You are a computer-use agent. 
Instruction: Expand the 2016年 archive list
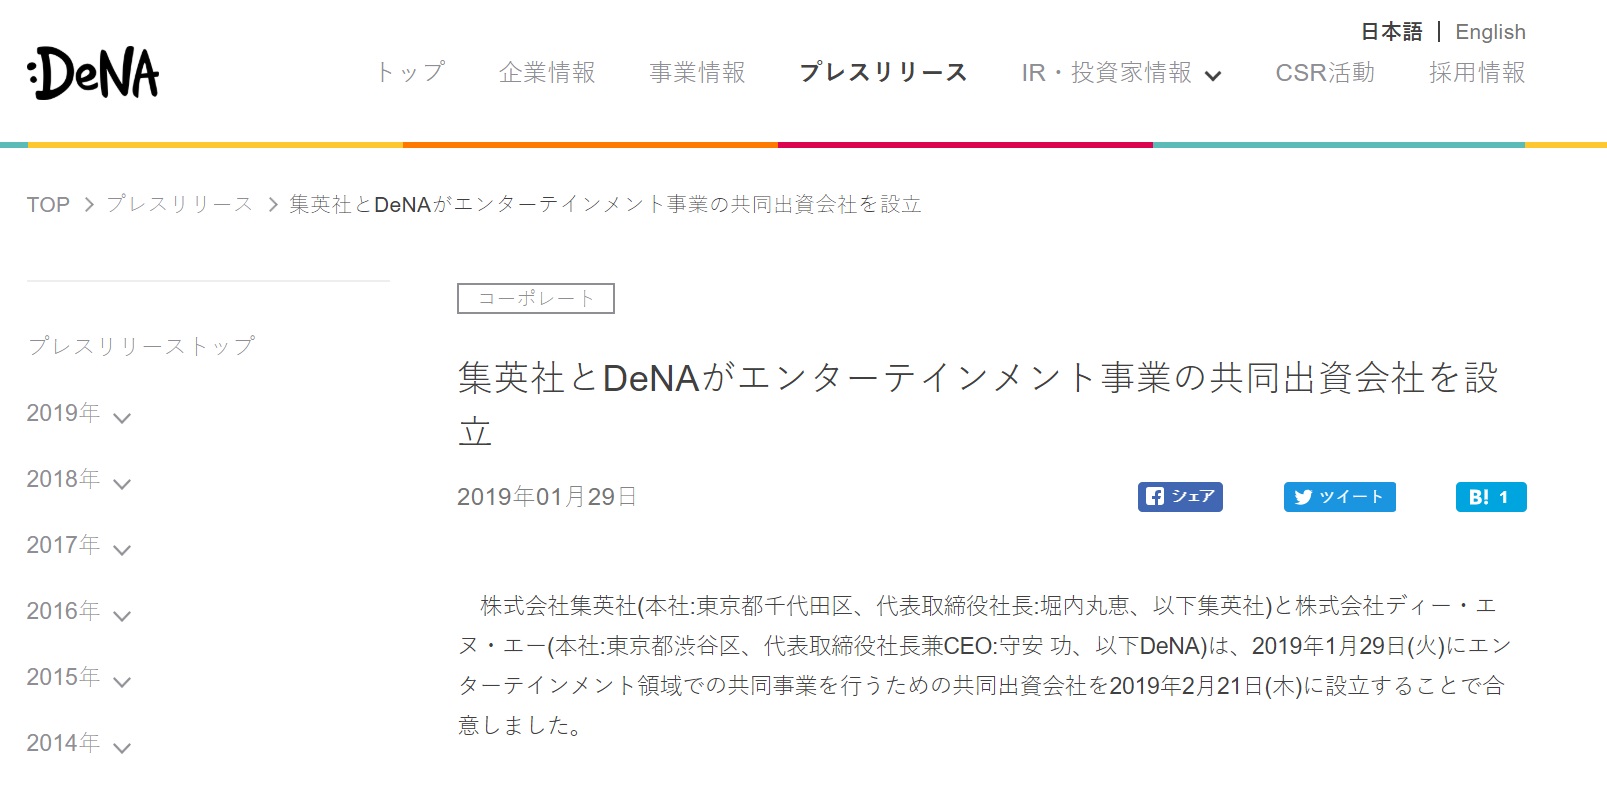(x=79, y=612)
